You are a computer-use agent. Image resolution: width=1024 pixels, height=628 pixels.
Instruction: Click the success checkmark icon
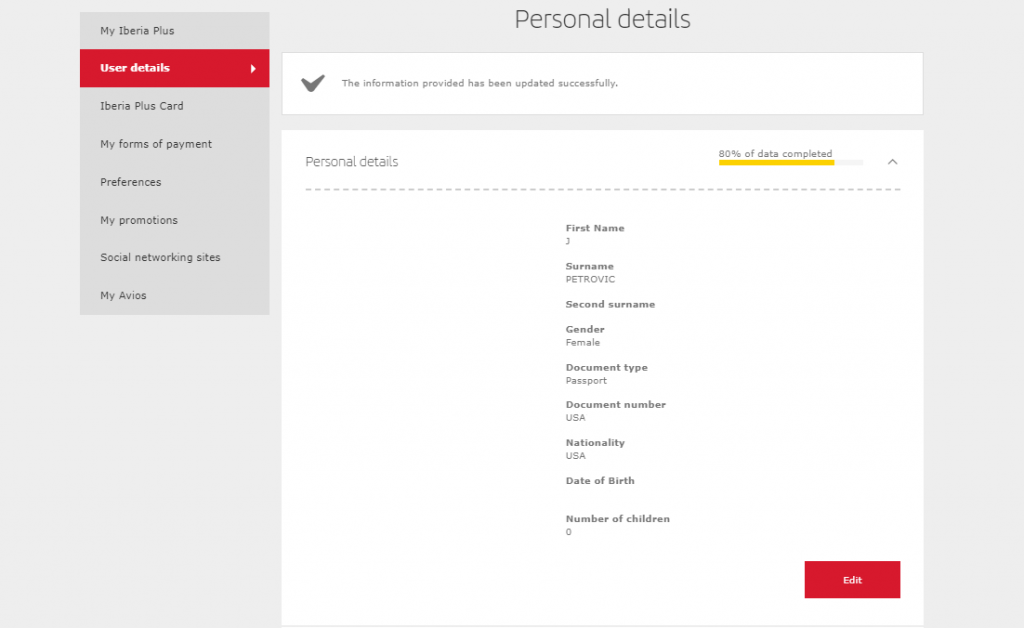pos(313,83)
